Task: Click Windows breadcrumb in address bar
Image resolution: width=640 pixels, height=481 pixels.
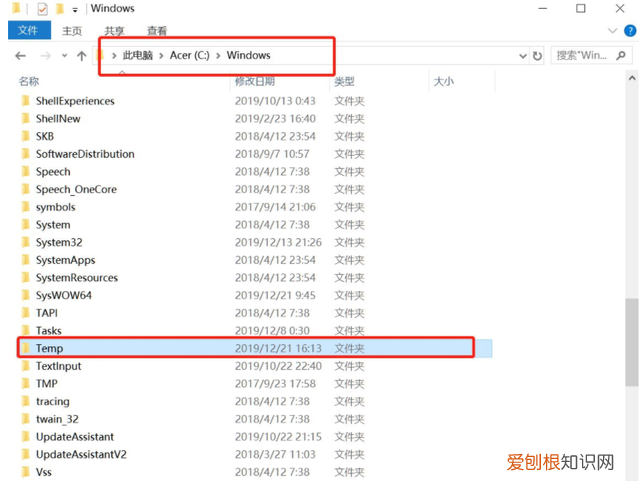Action: tap(249, 55)
